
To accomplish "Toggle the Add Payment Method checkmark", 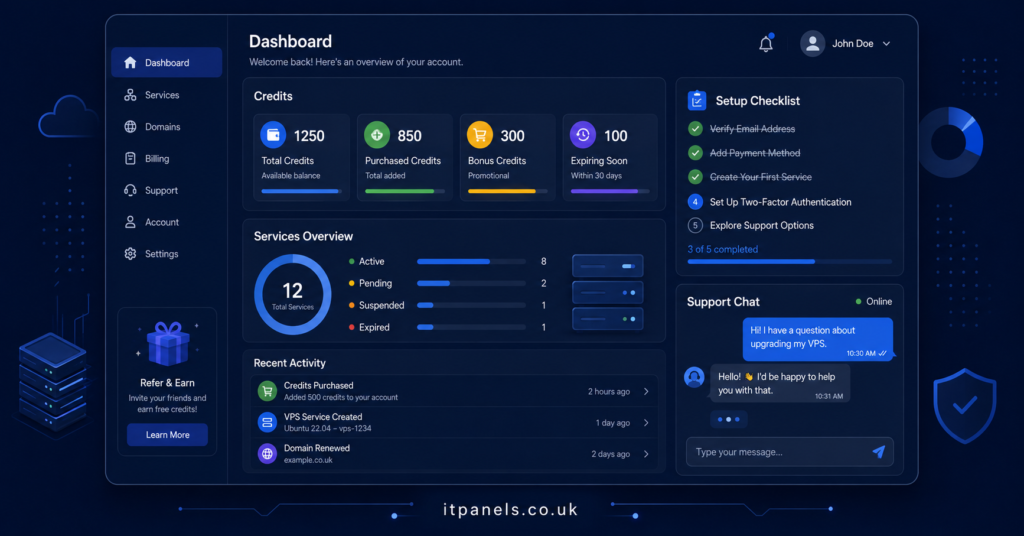I will 695,153.
